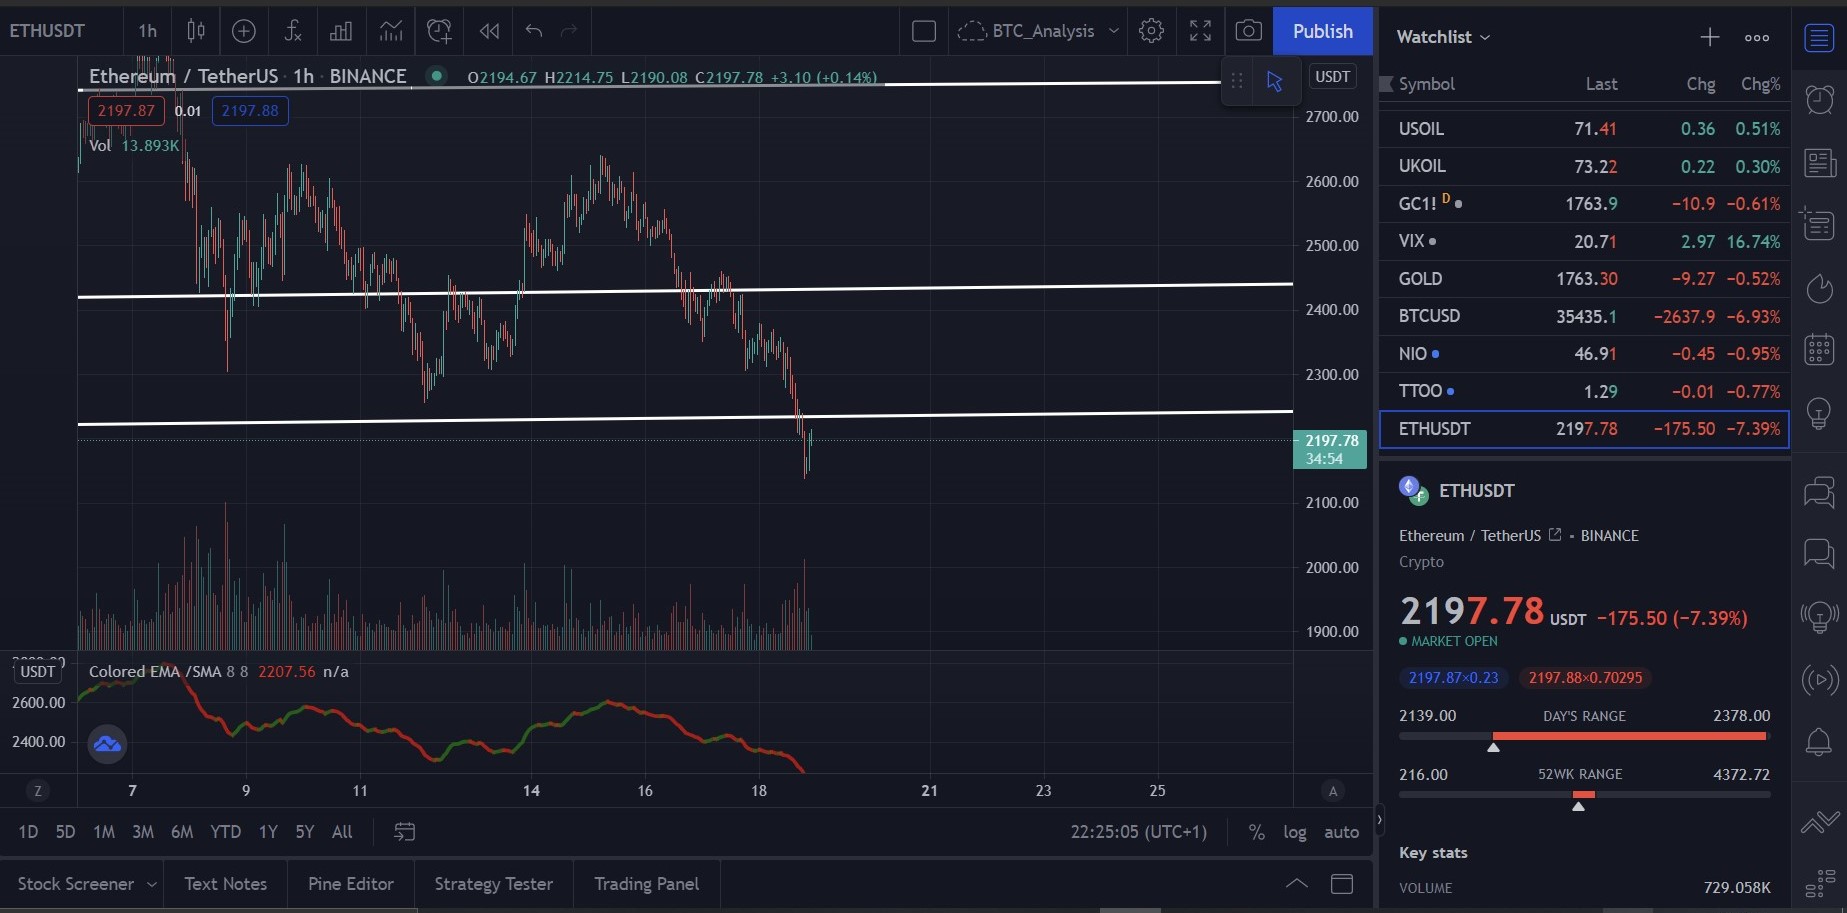
Task: Open the Trading Panel tab
Action: click(x=647, y=884)
